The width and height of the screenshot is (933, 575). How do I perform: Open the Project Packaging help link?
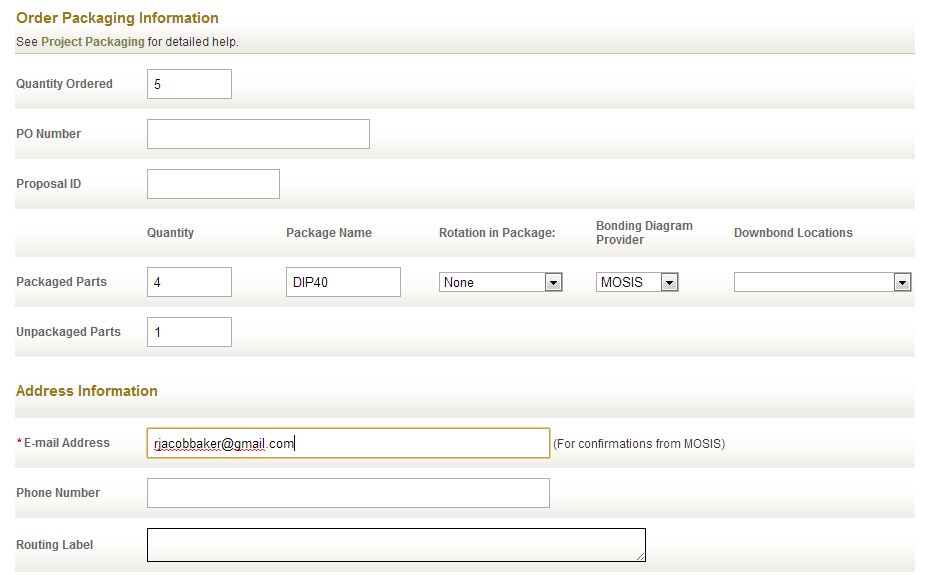tap(92, 42)
